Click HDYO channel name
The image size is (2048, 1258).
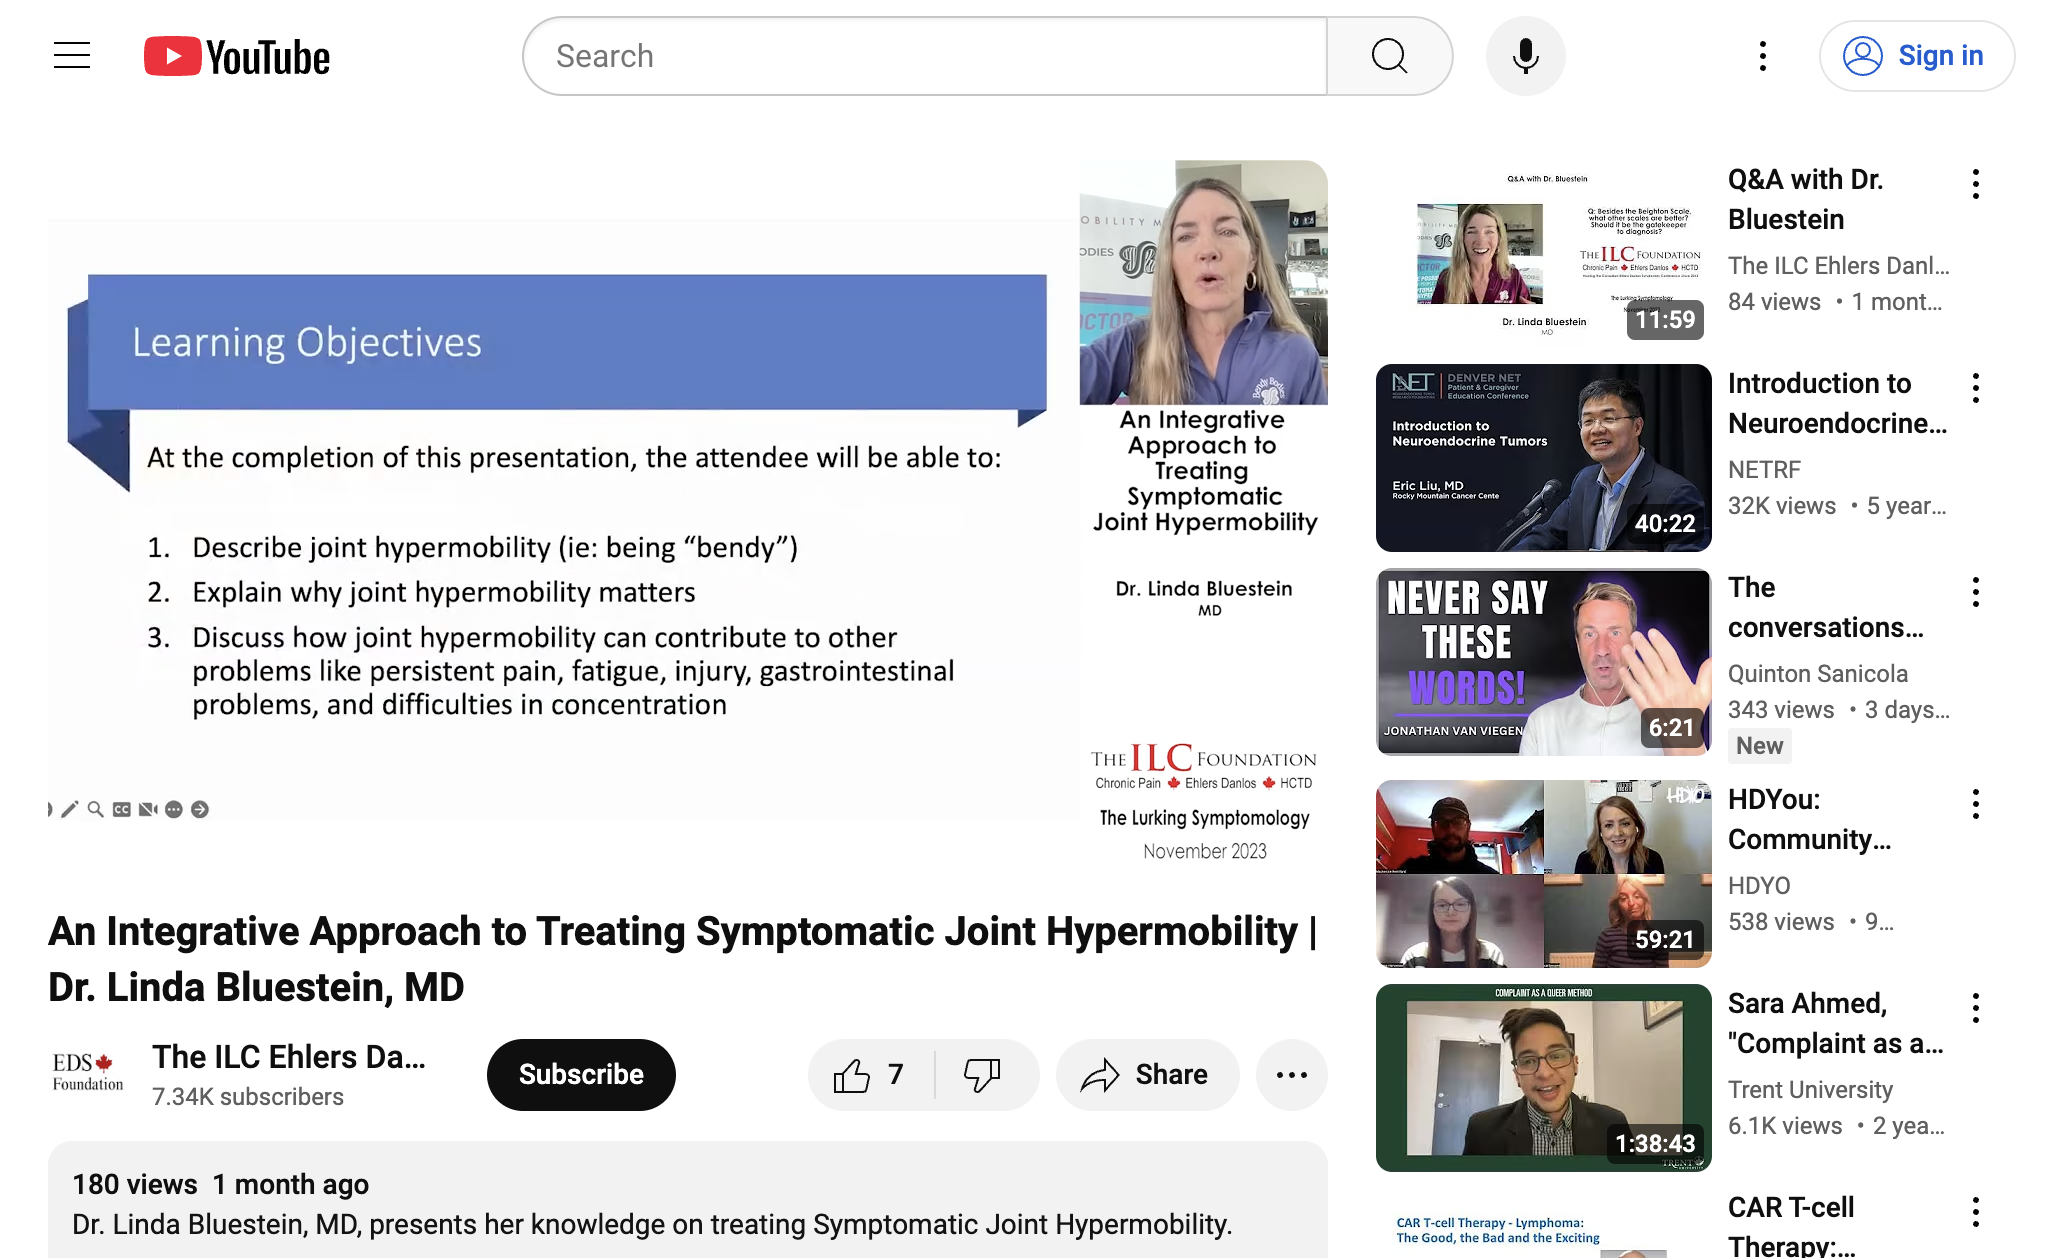(x=1759, y=886)
